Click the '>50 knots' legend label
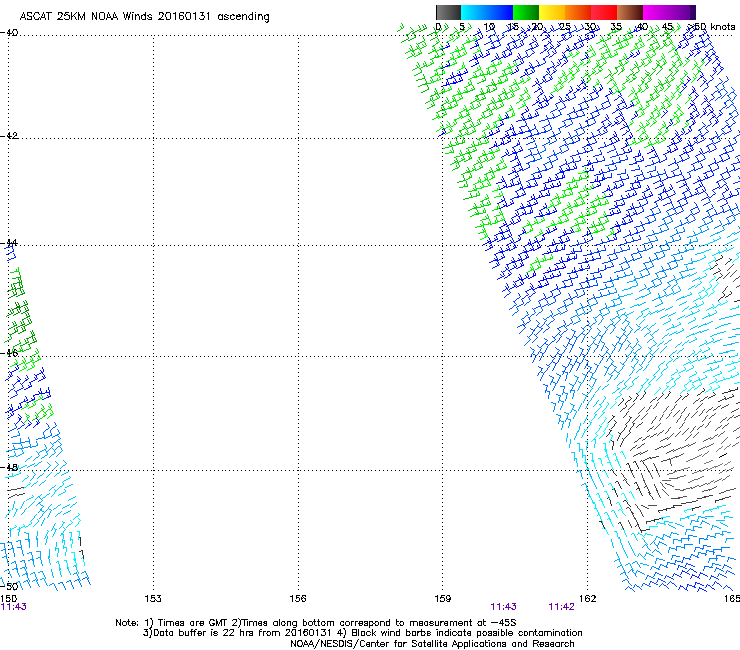 [711, 27]
